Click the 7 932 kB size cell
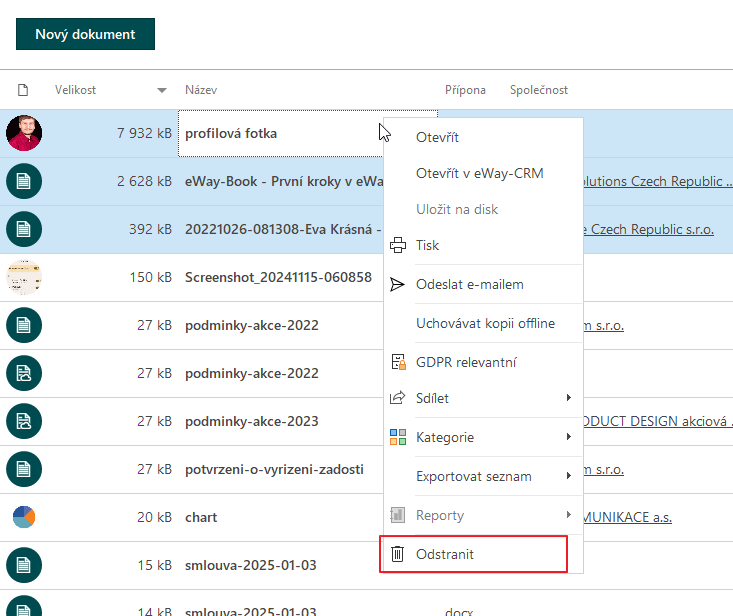The height and width of the screenshot is (616, 733). 144,134
